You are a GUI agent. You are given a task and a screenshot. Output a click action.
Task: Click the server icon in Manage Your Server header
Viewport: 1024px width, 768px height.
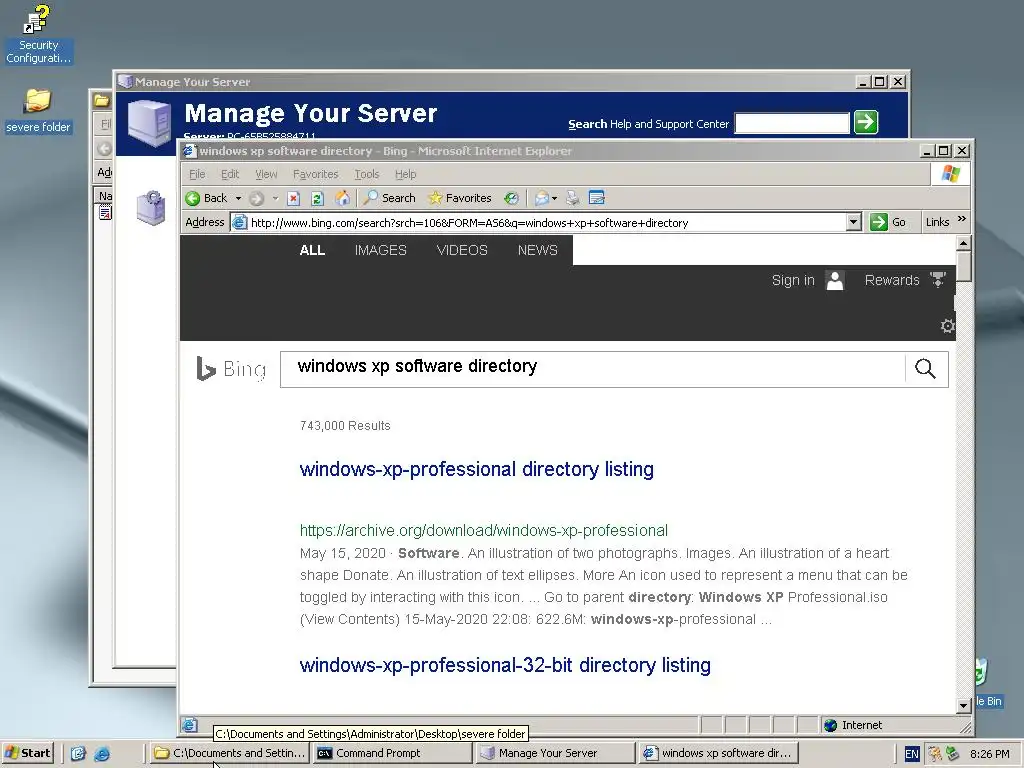point(150,122)
